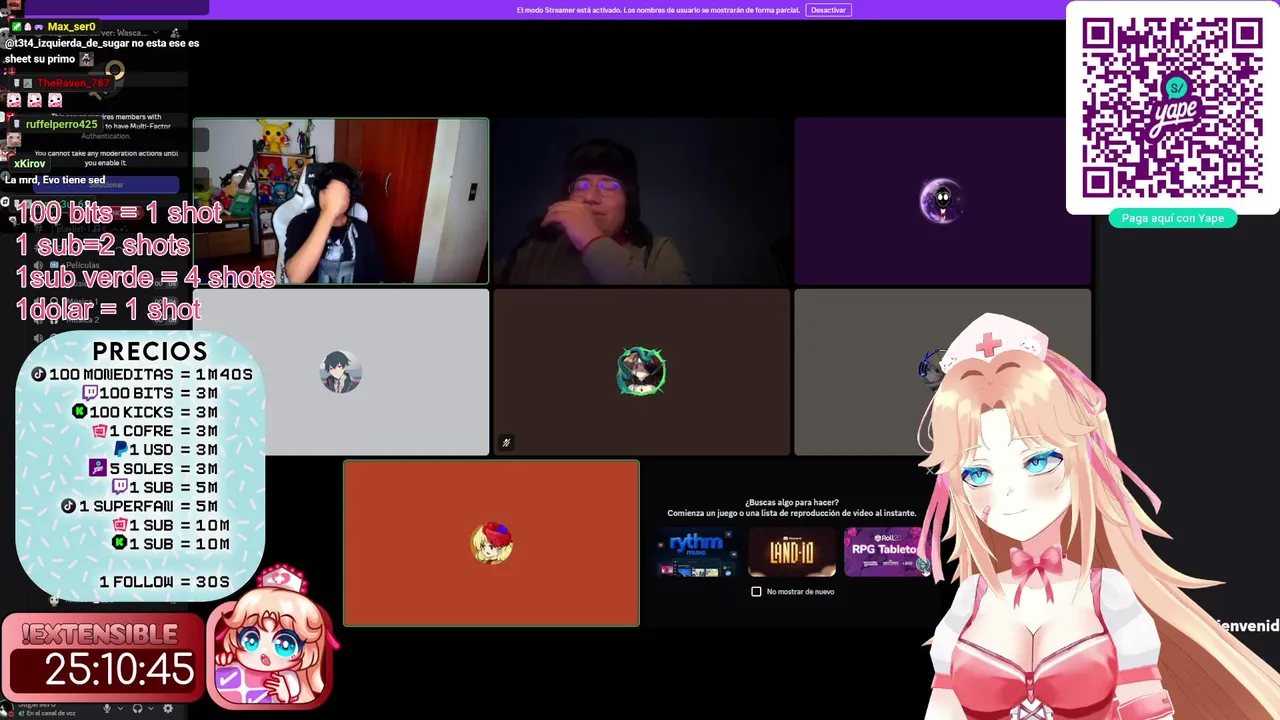Click the user avatar in bottom-left panel
The image size is (1280, 720).
coord(6,708)
